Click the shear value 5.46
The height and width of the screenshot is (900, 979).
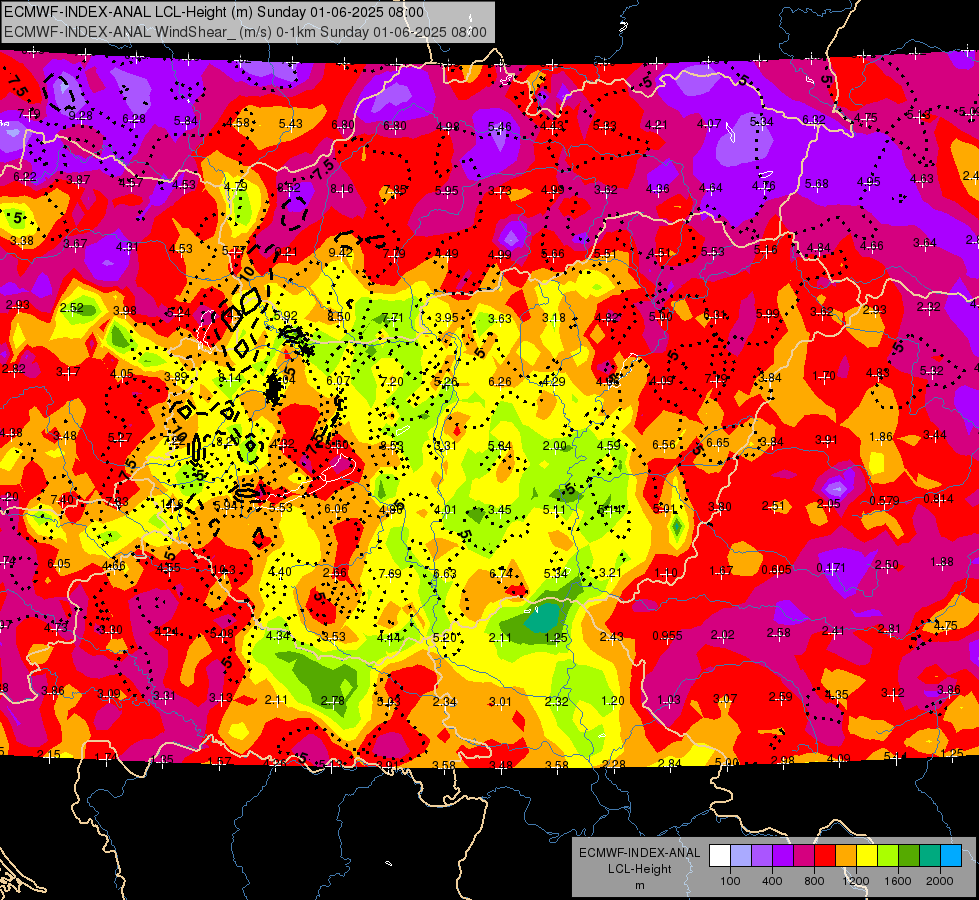tap(499, 127)
